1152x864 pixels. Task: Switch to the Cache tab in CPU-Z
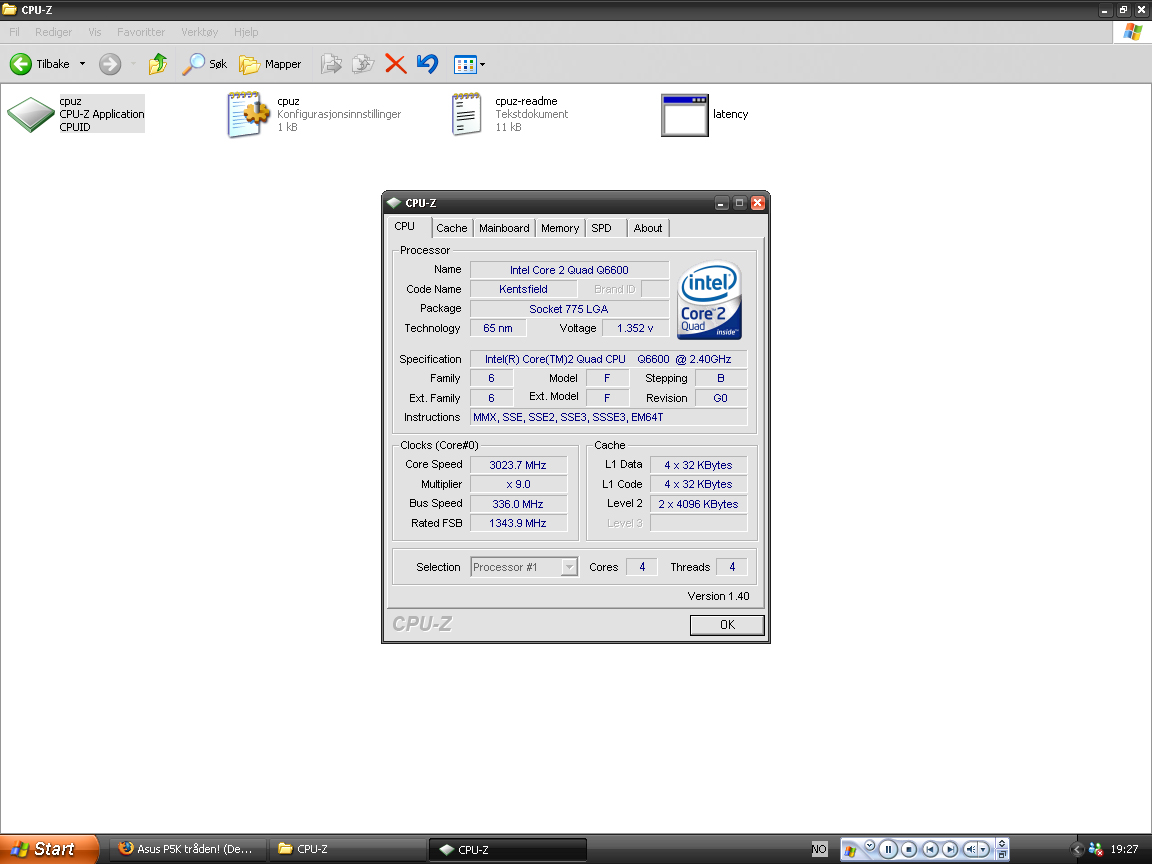(x=451, y=228)
